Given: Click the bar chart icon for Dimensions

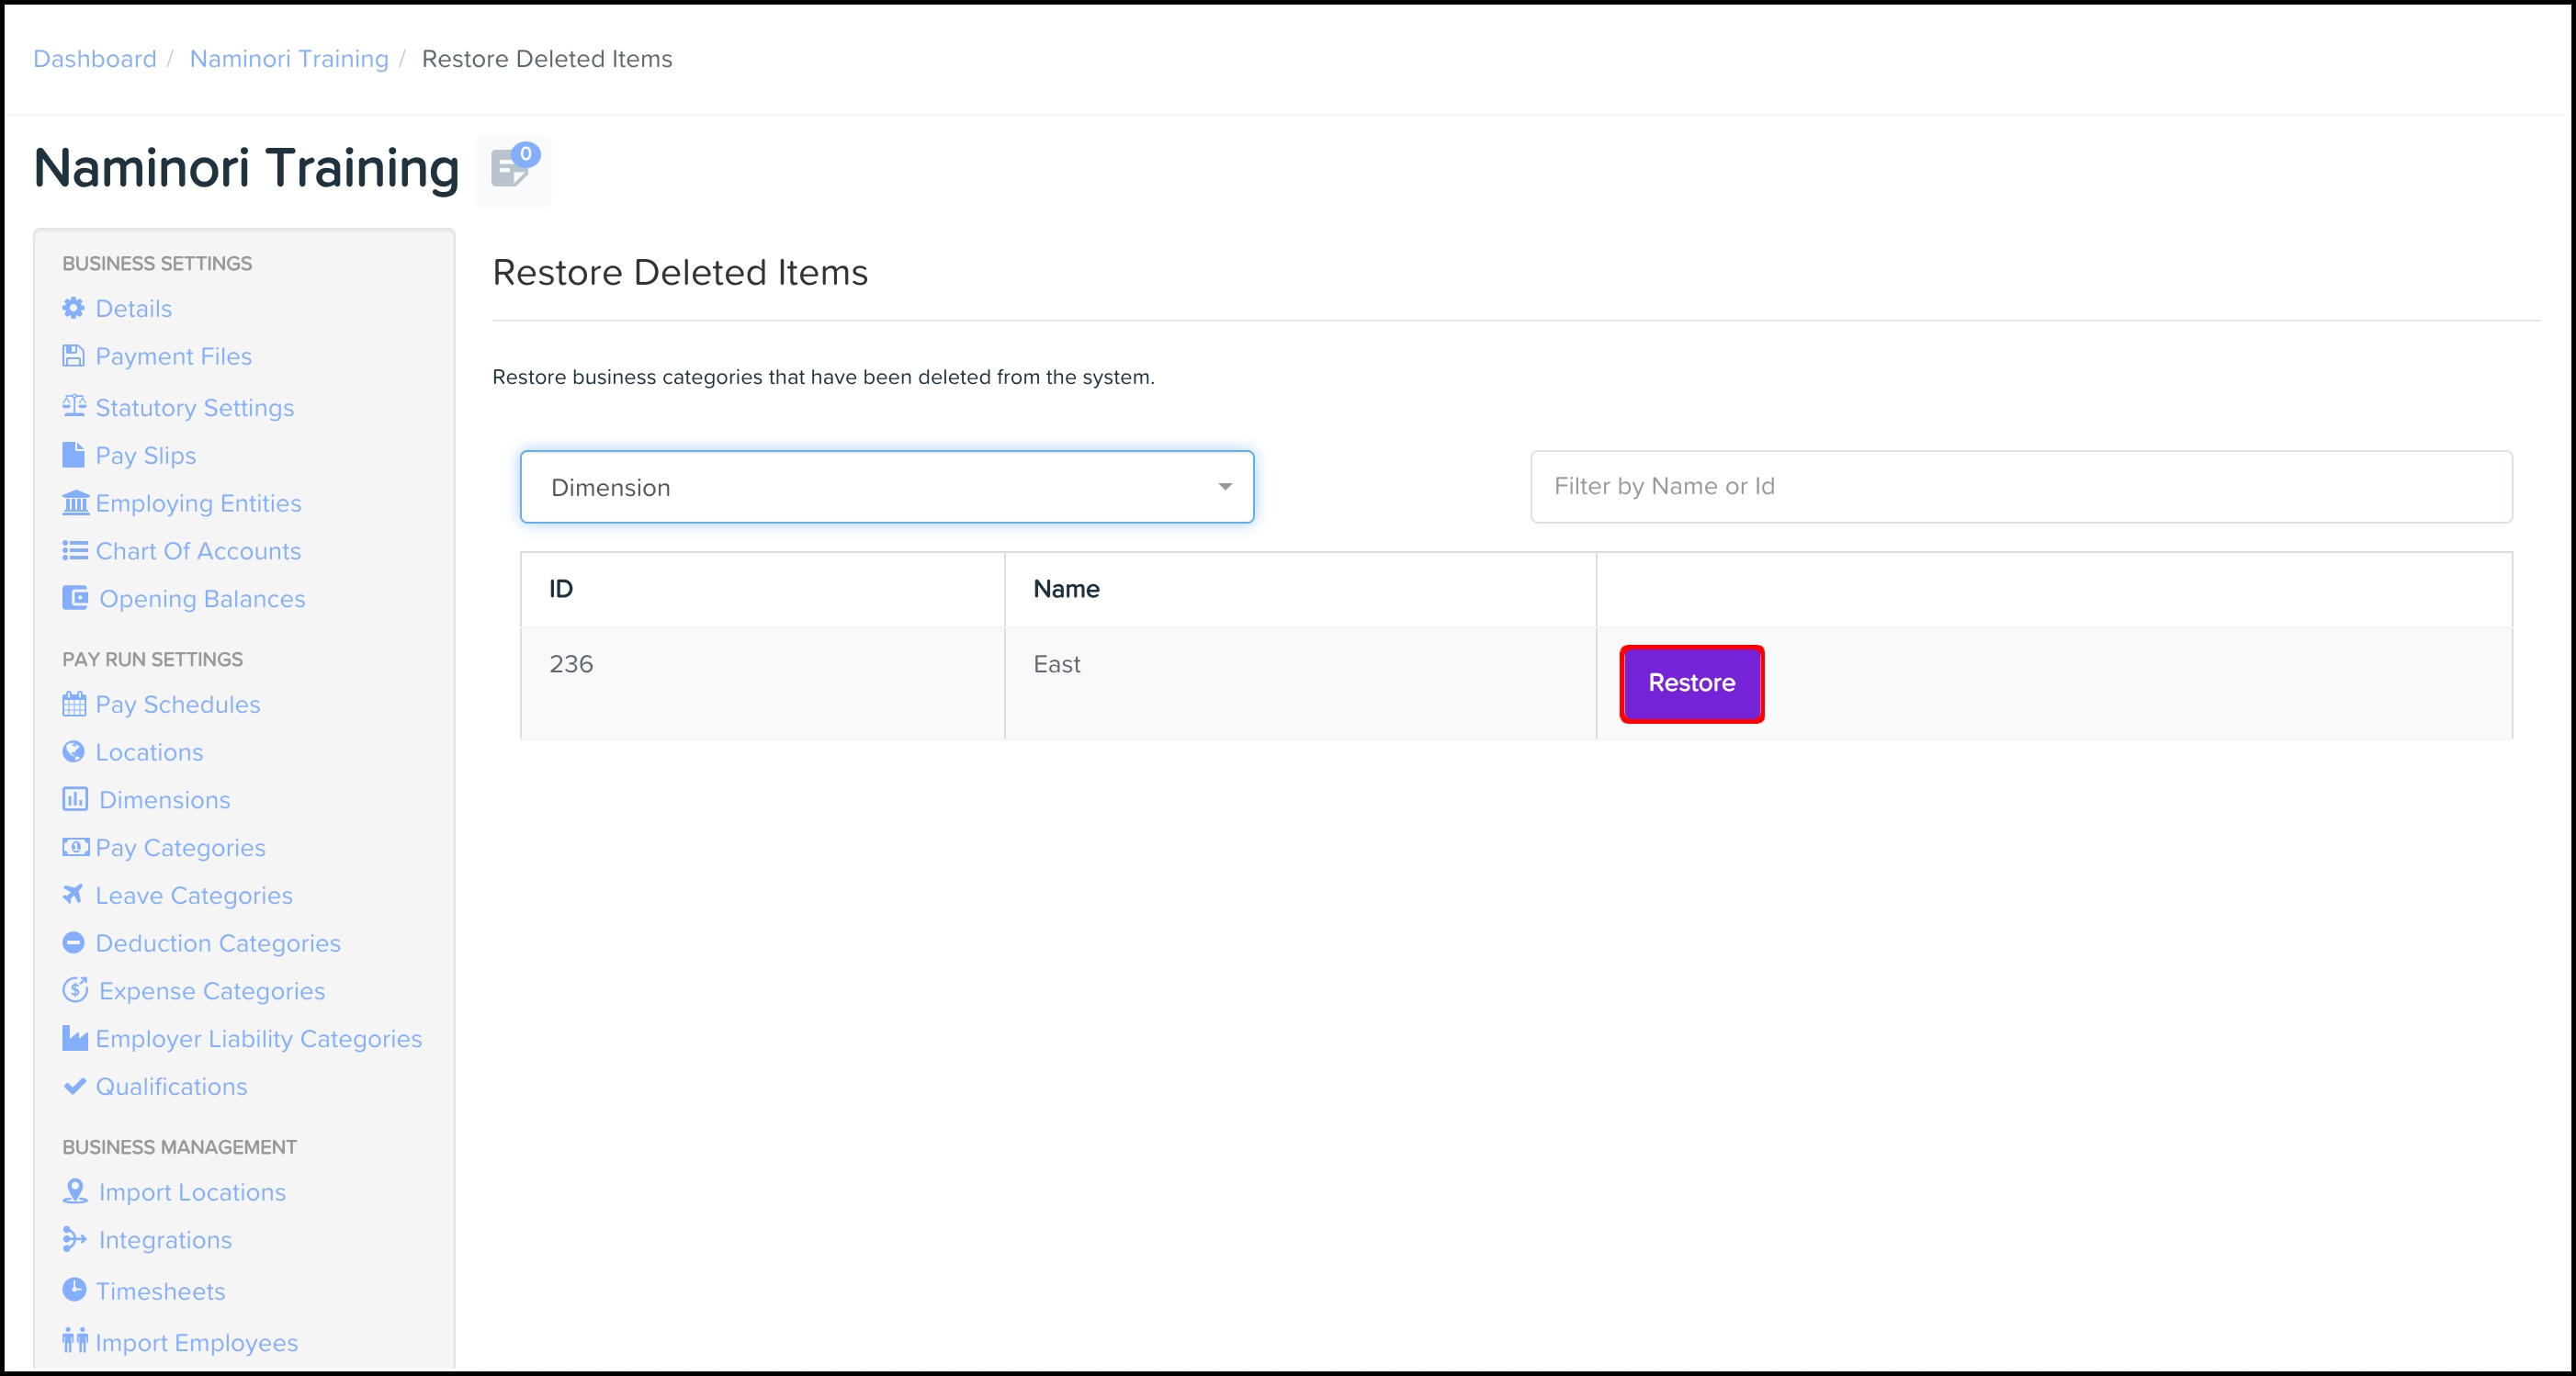Looking at the screenshot, I should point(75,799).
